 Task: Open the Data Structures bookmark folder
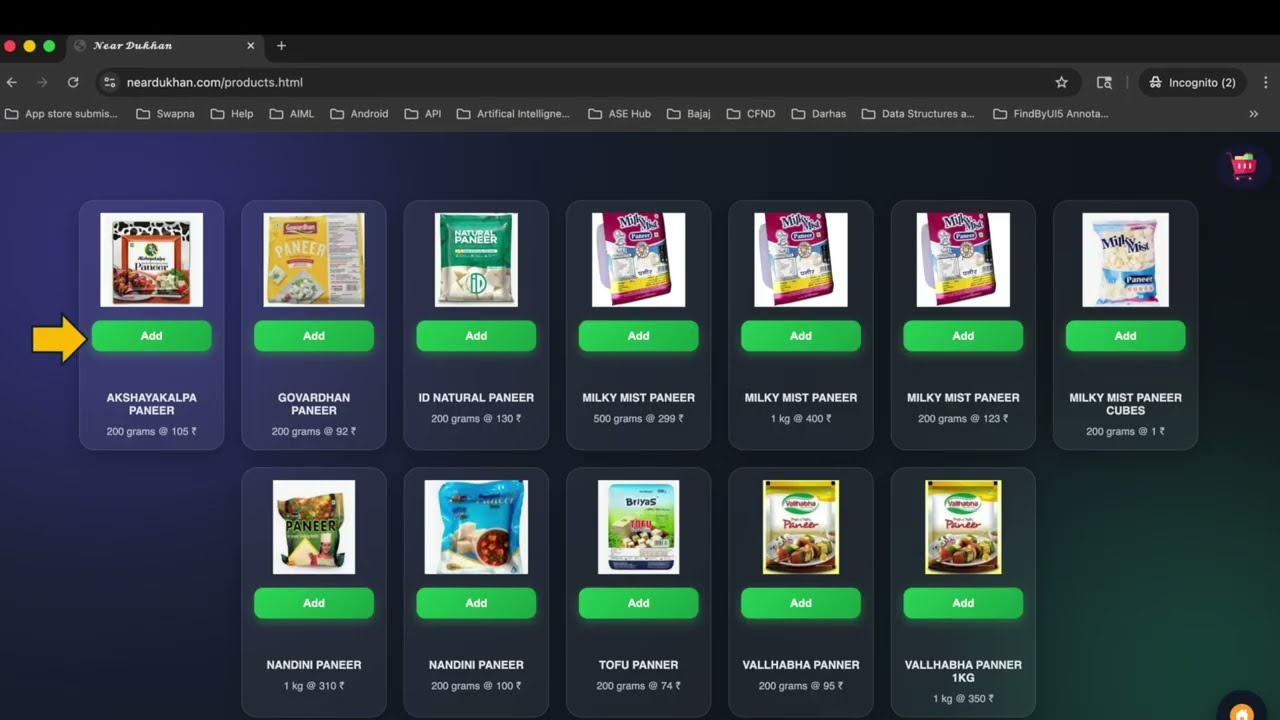coord(918,114)
